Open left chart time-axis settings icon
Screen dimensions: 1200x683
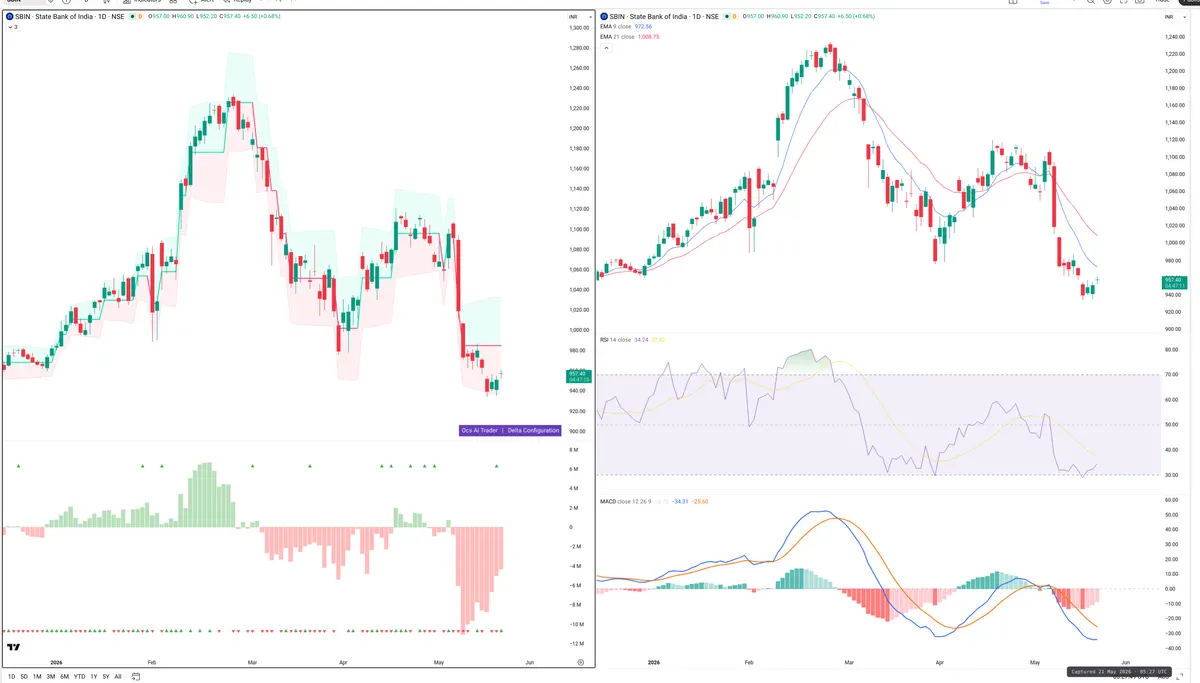pyautogui.click(x=580, y=662)
